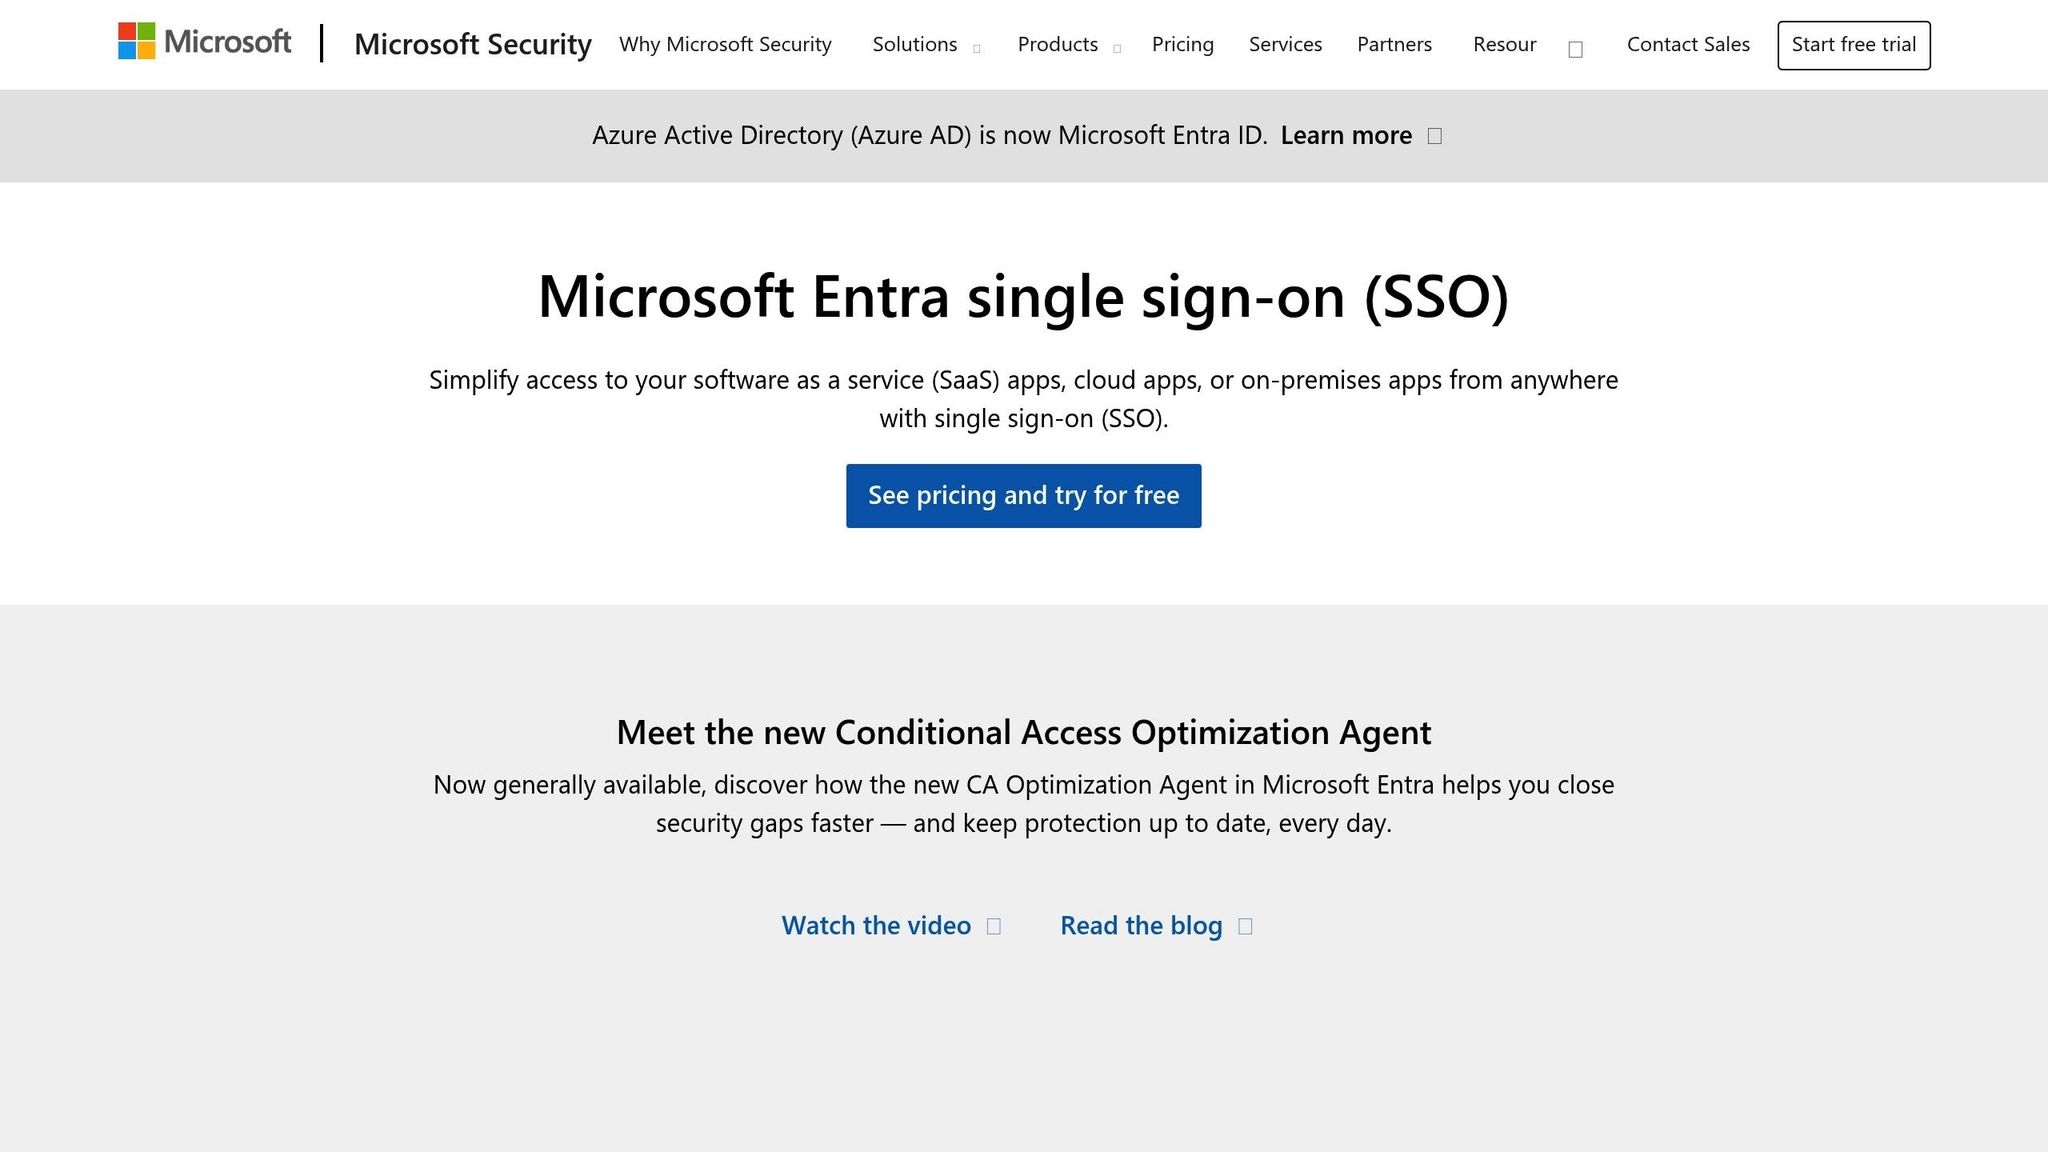2048x1152 pixels.
Task: Select Partners in the top navigation
Action: click(x=1394, y=45)
